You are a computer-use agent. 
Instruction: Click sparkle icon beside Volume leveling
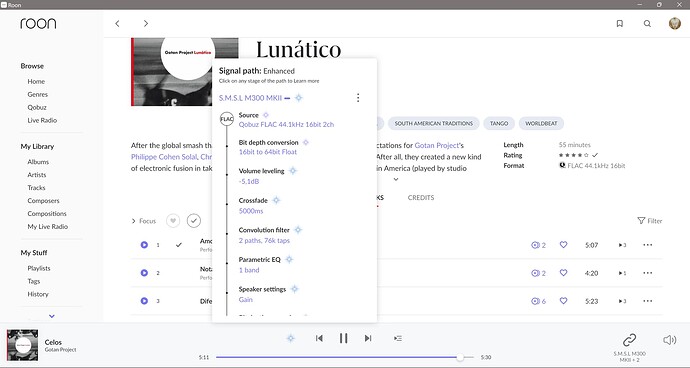293,171
